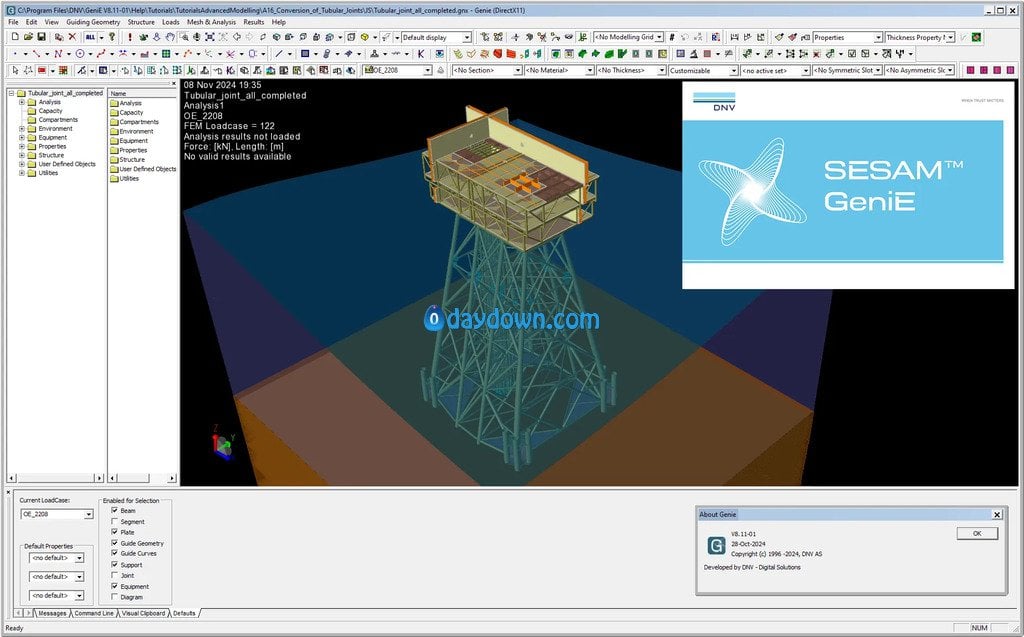Click the New workspace icon

pyautogui.click(x=16, y=37)
